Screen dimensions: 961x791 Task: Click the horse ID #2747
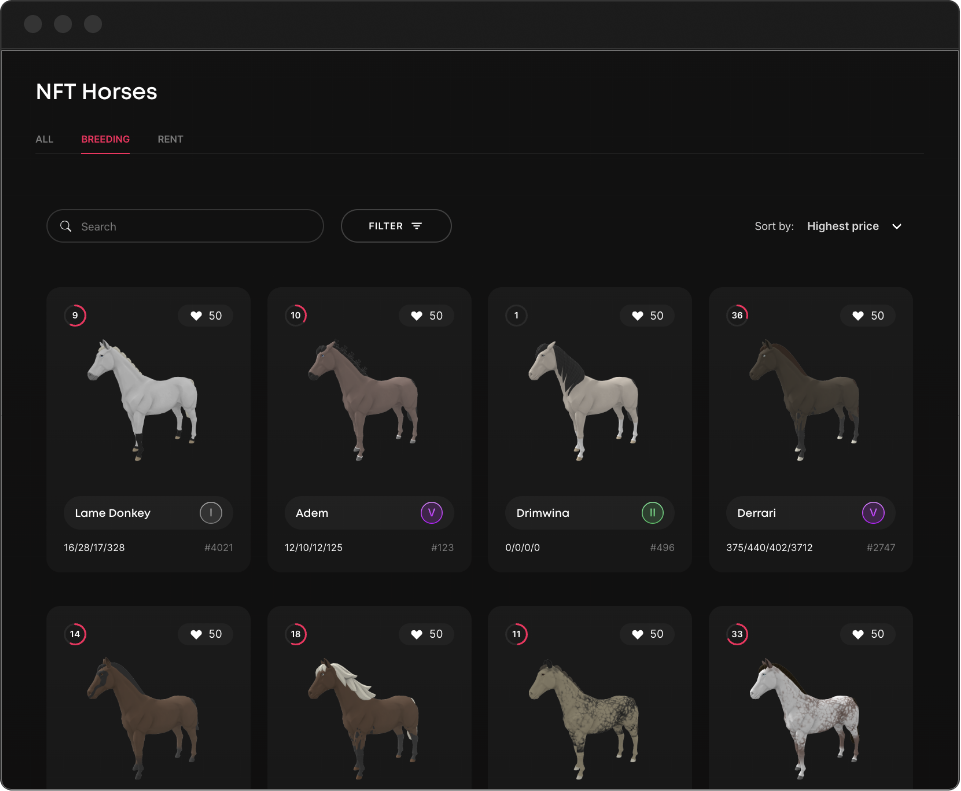[881, 547]
